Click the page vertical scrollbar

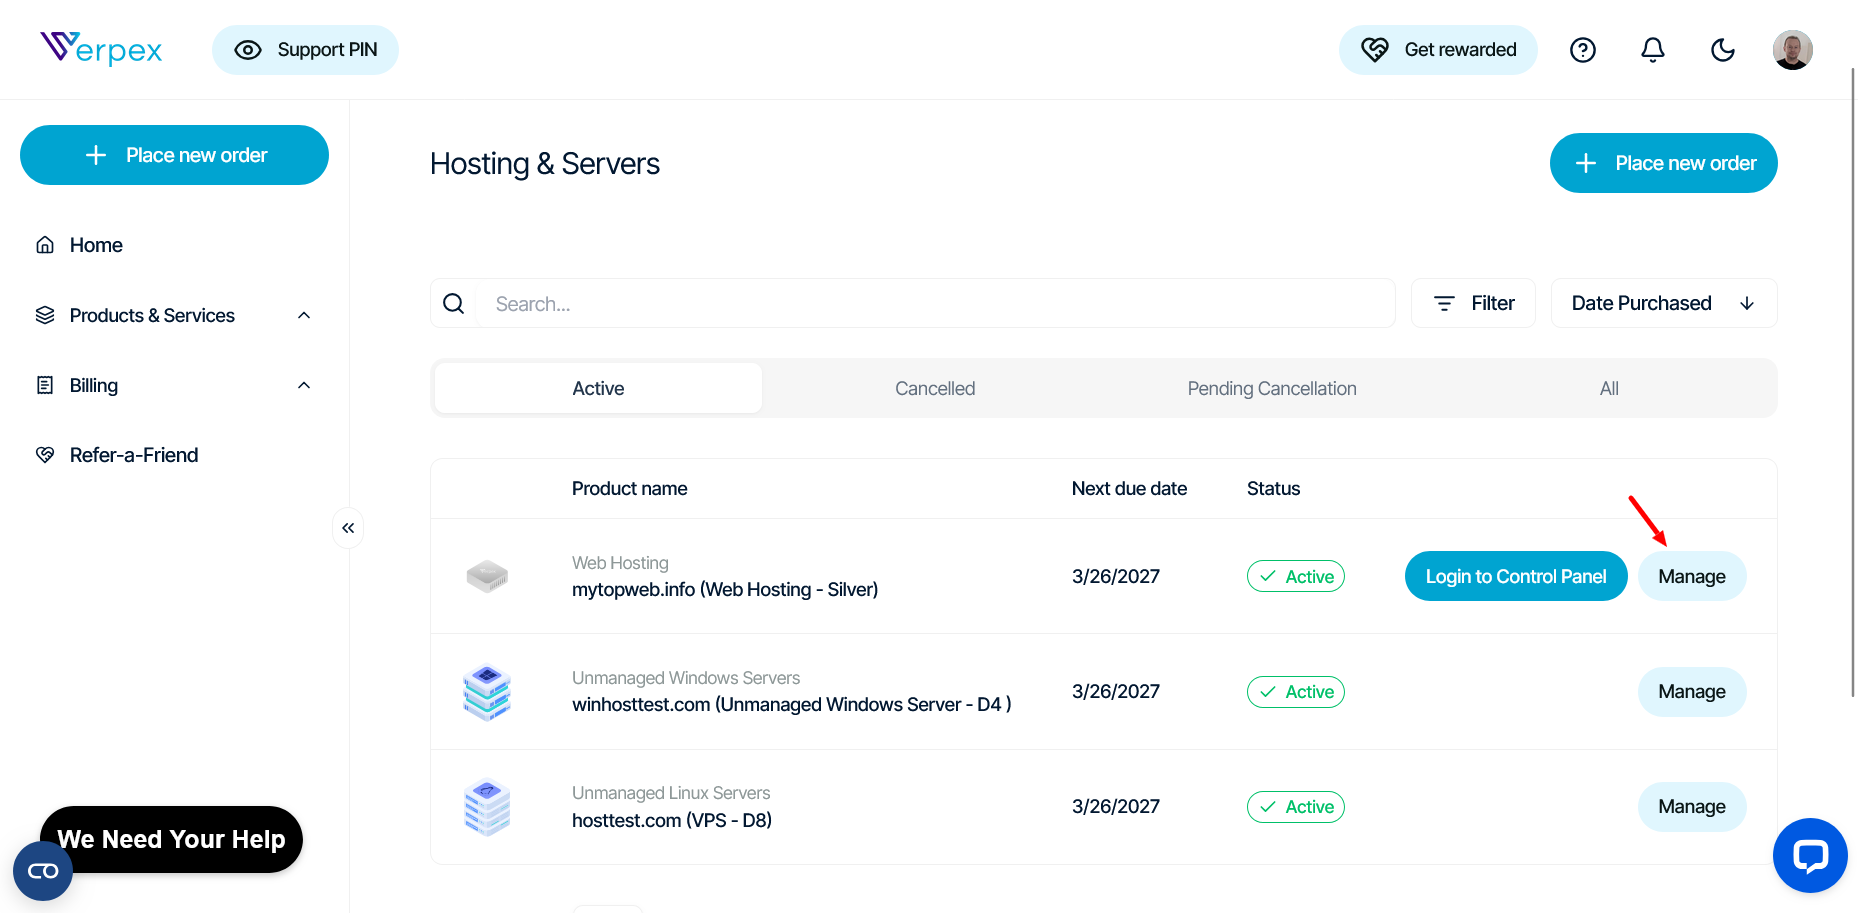[1853, 383]
